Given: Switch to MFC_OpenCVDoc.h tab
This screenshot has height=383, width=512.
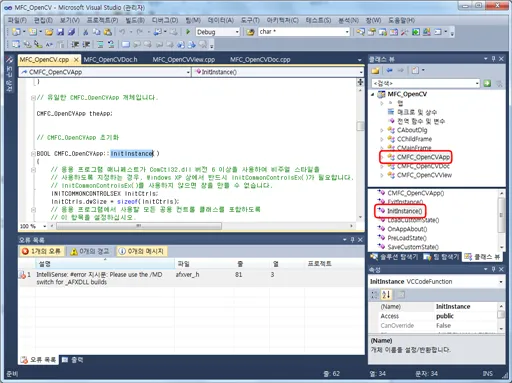Looking at the screenshot, I should pos(111,60).
